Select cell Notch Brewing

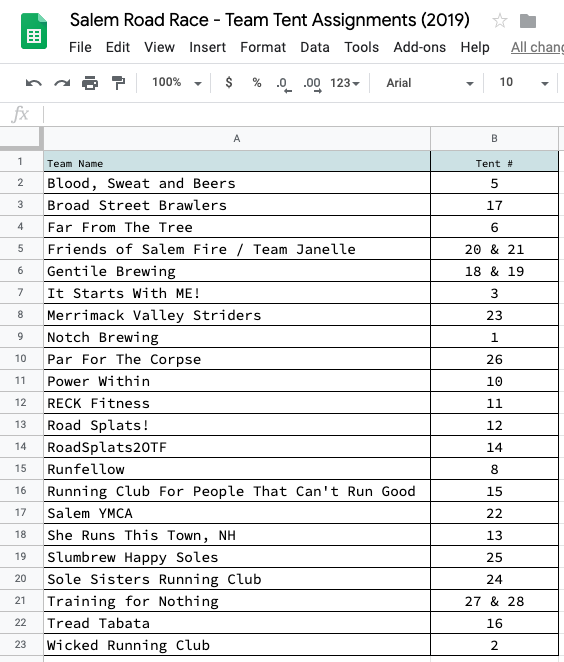[x=237, y=336]
